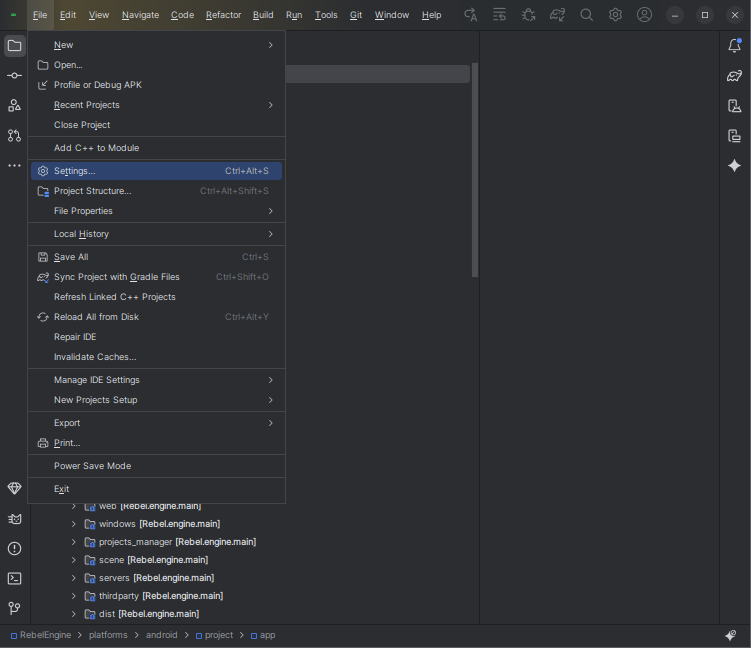Click RebelEngine breadcrumb in status bar
This screenshot has width=751, height=648.
41,635
